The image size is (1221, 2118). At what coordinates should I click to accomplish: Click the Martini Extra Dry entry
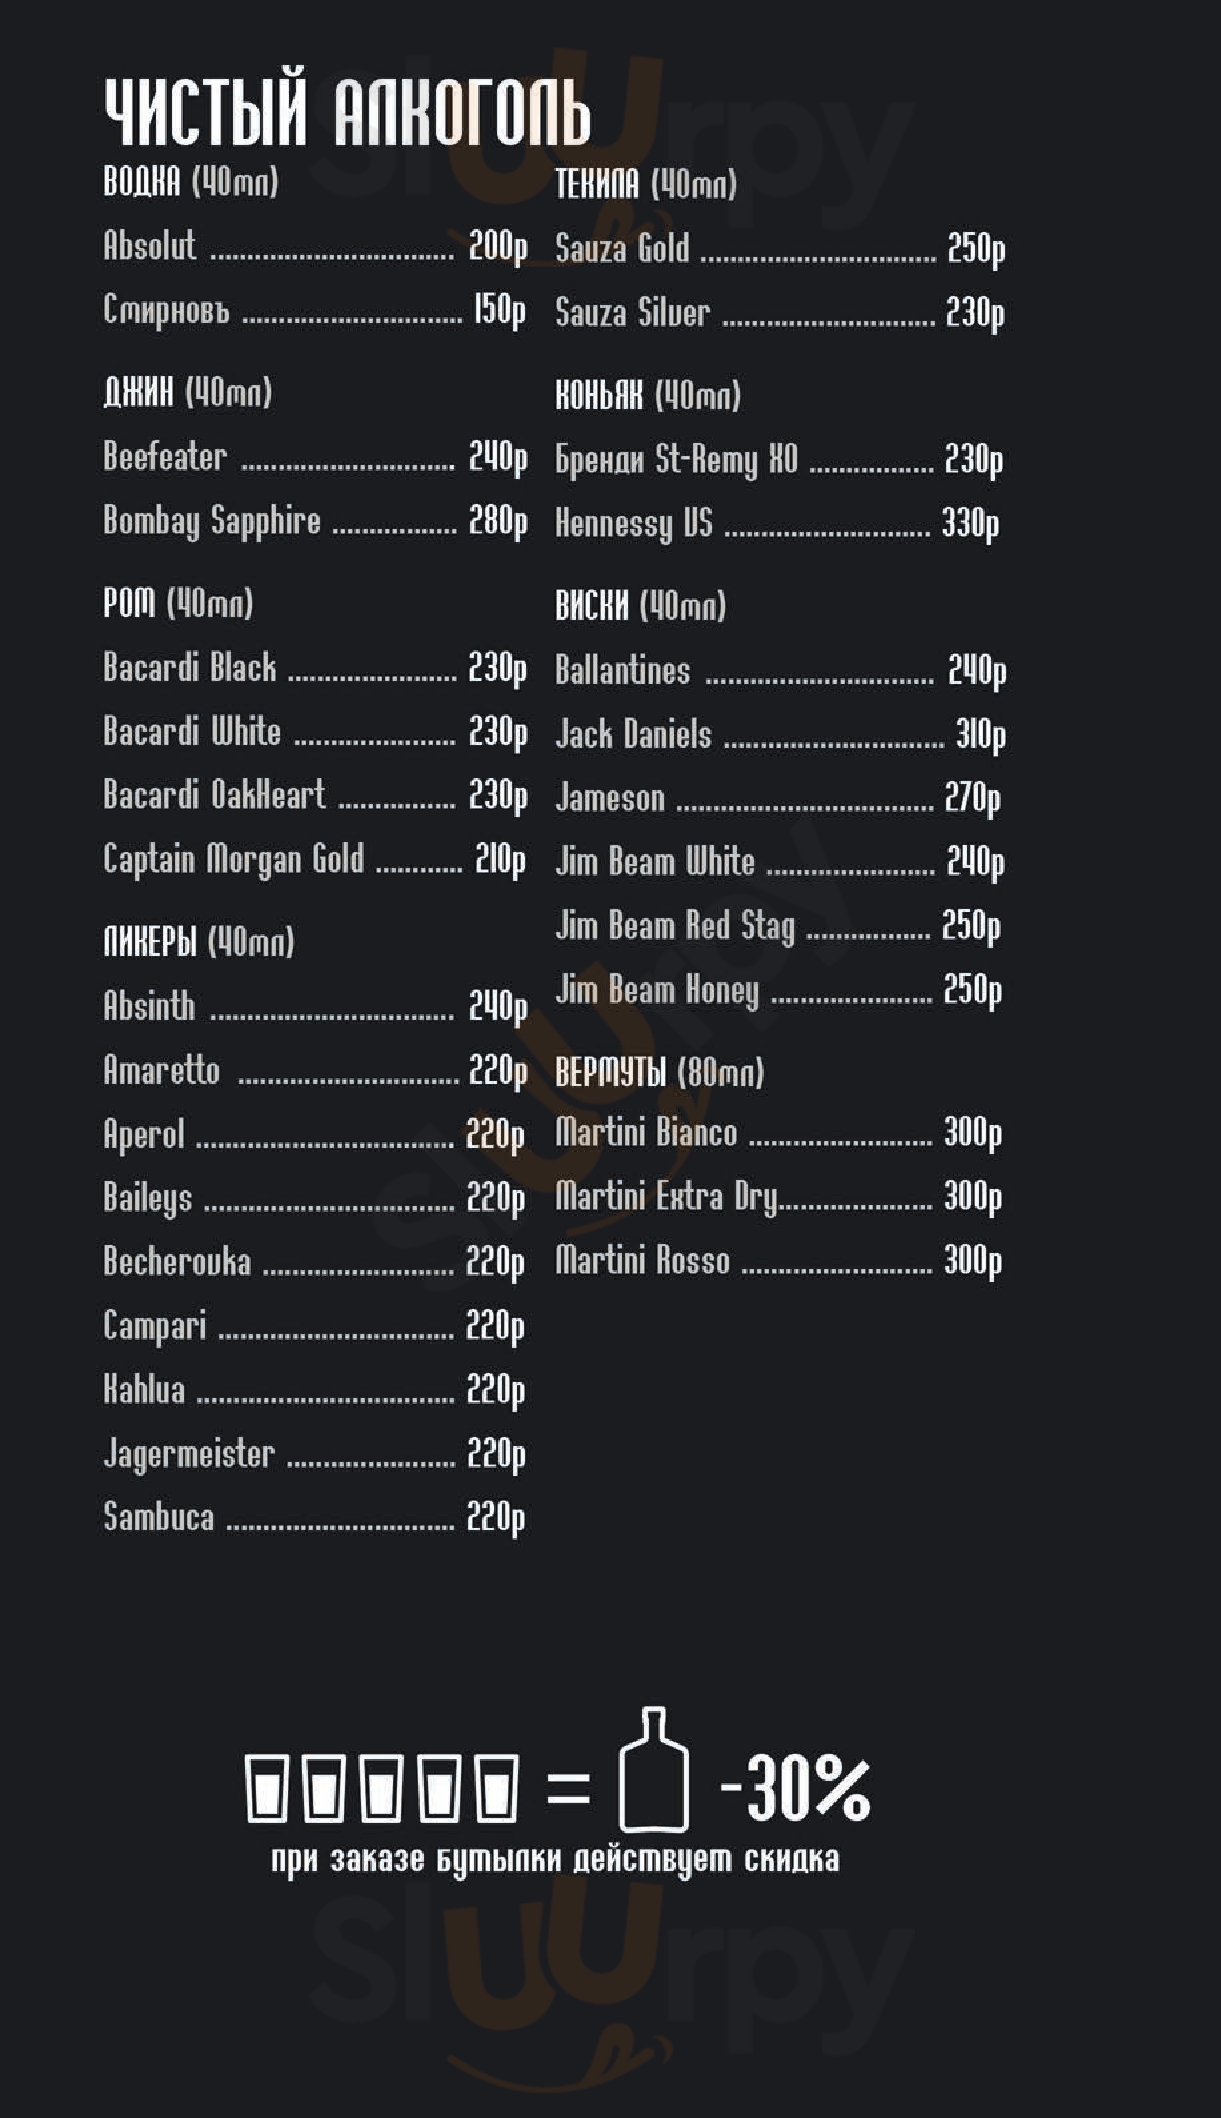(x=666, y=1196)
